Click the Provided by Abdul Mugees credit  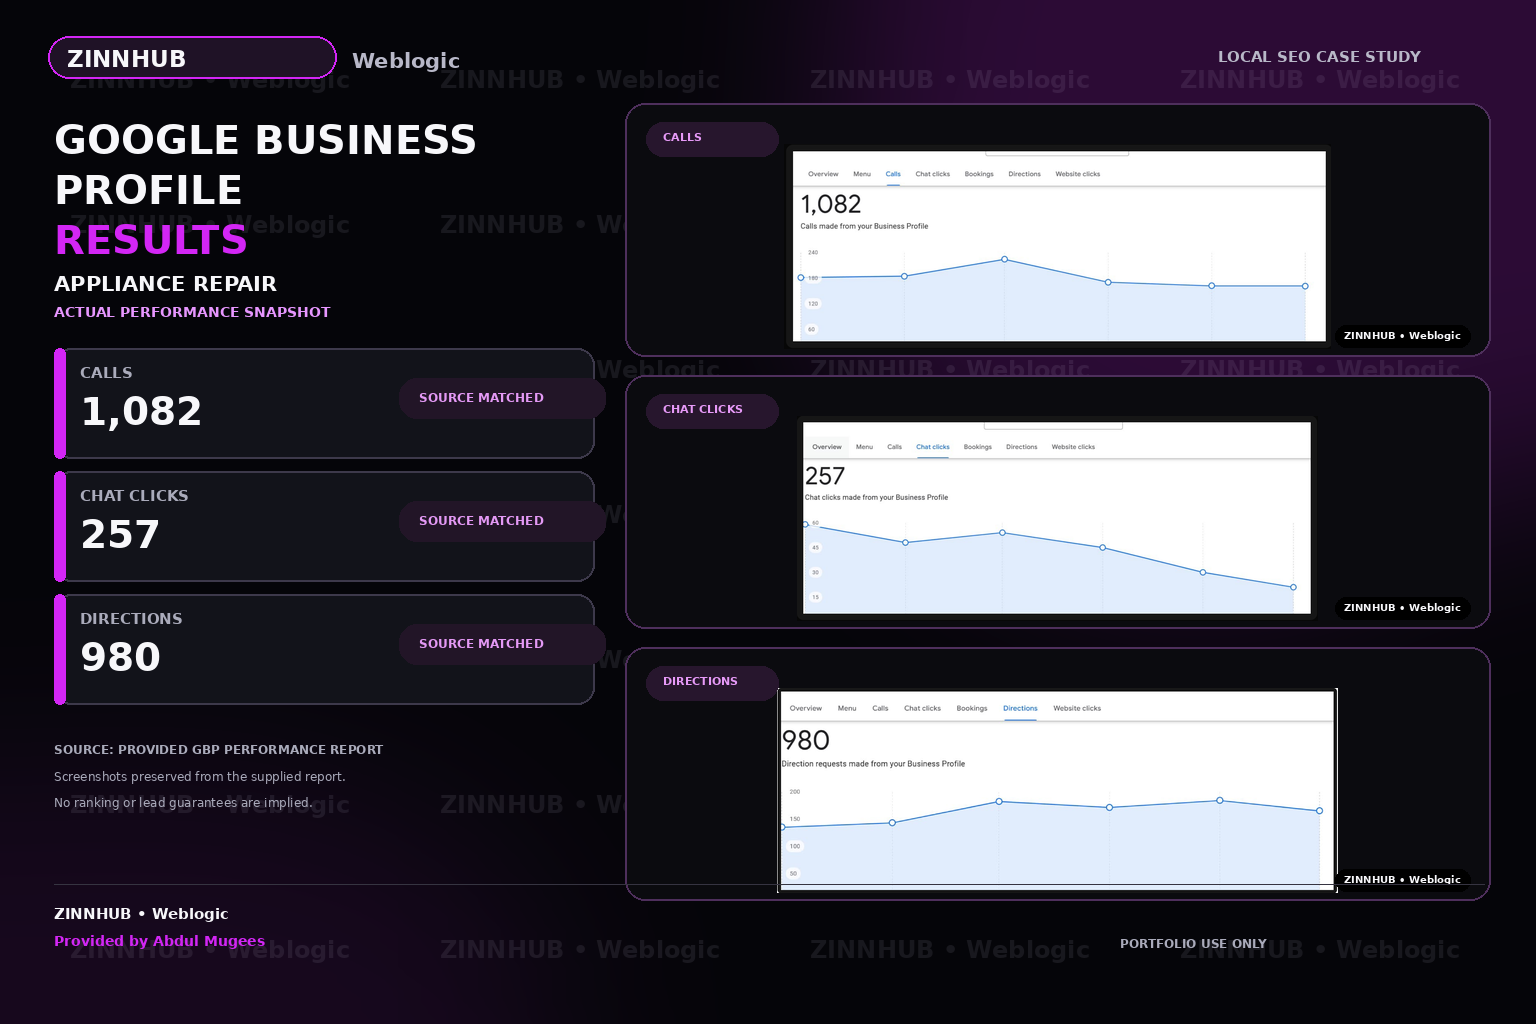(160, 941)
